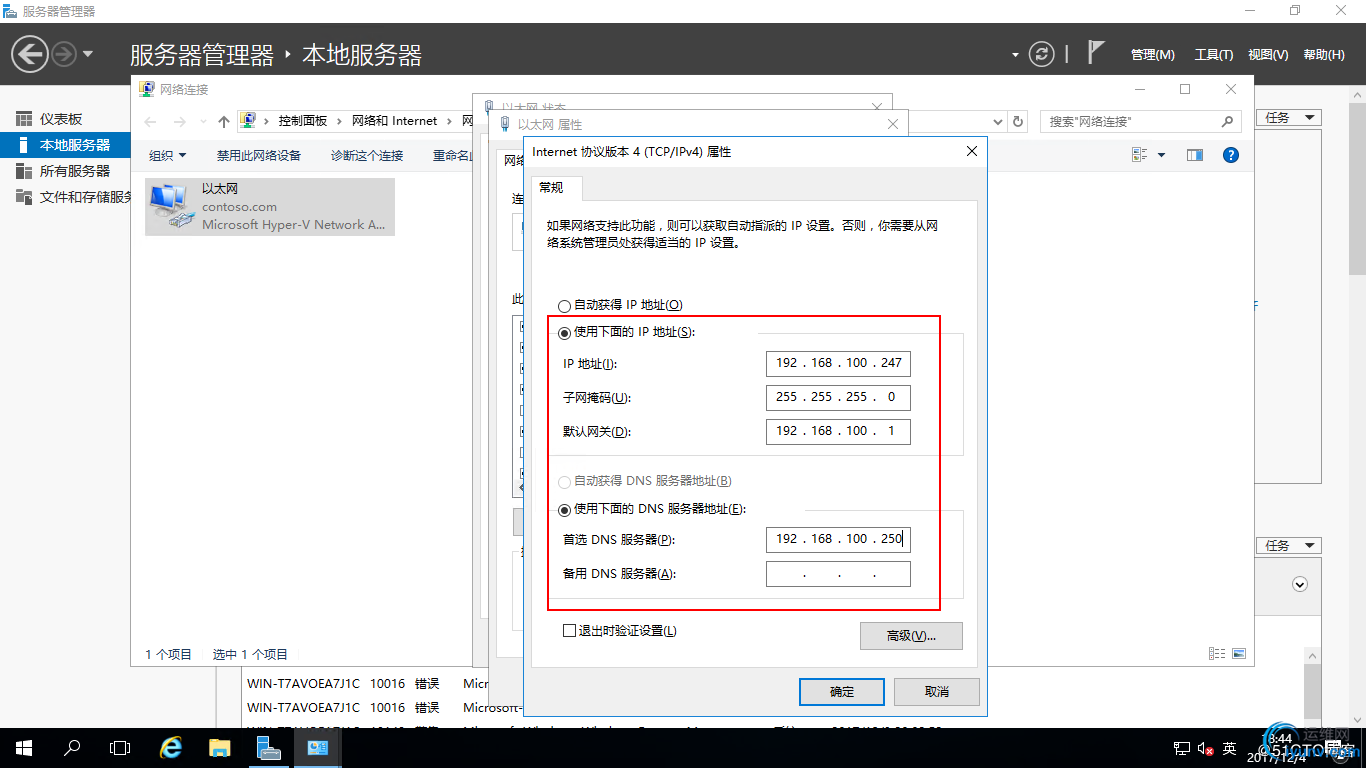Enable 退出时验证设置(L) checkbox
The image size is (1366, 768).
[x=569, y=631]
